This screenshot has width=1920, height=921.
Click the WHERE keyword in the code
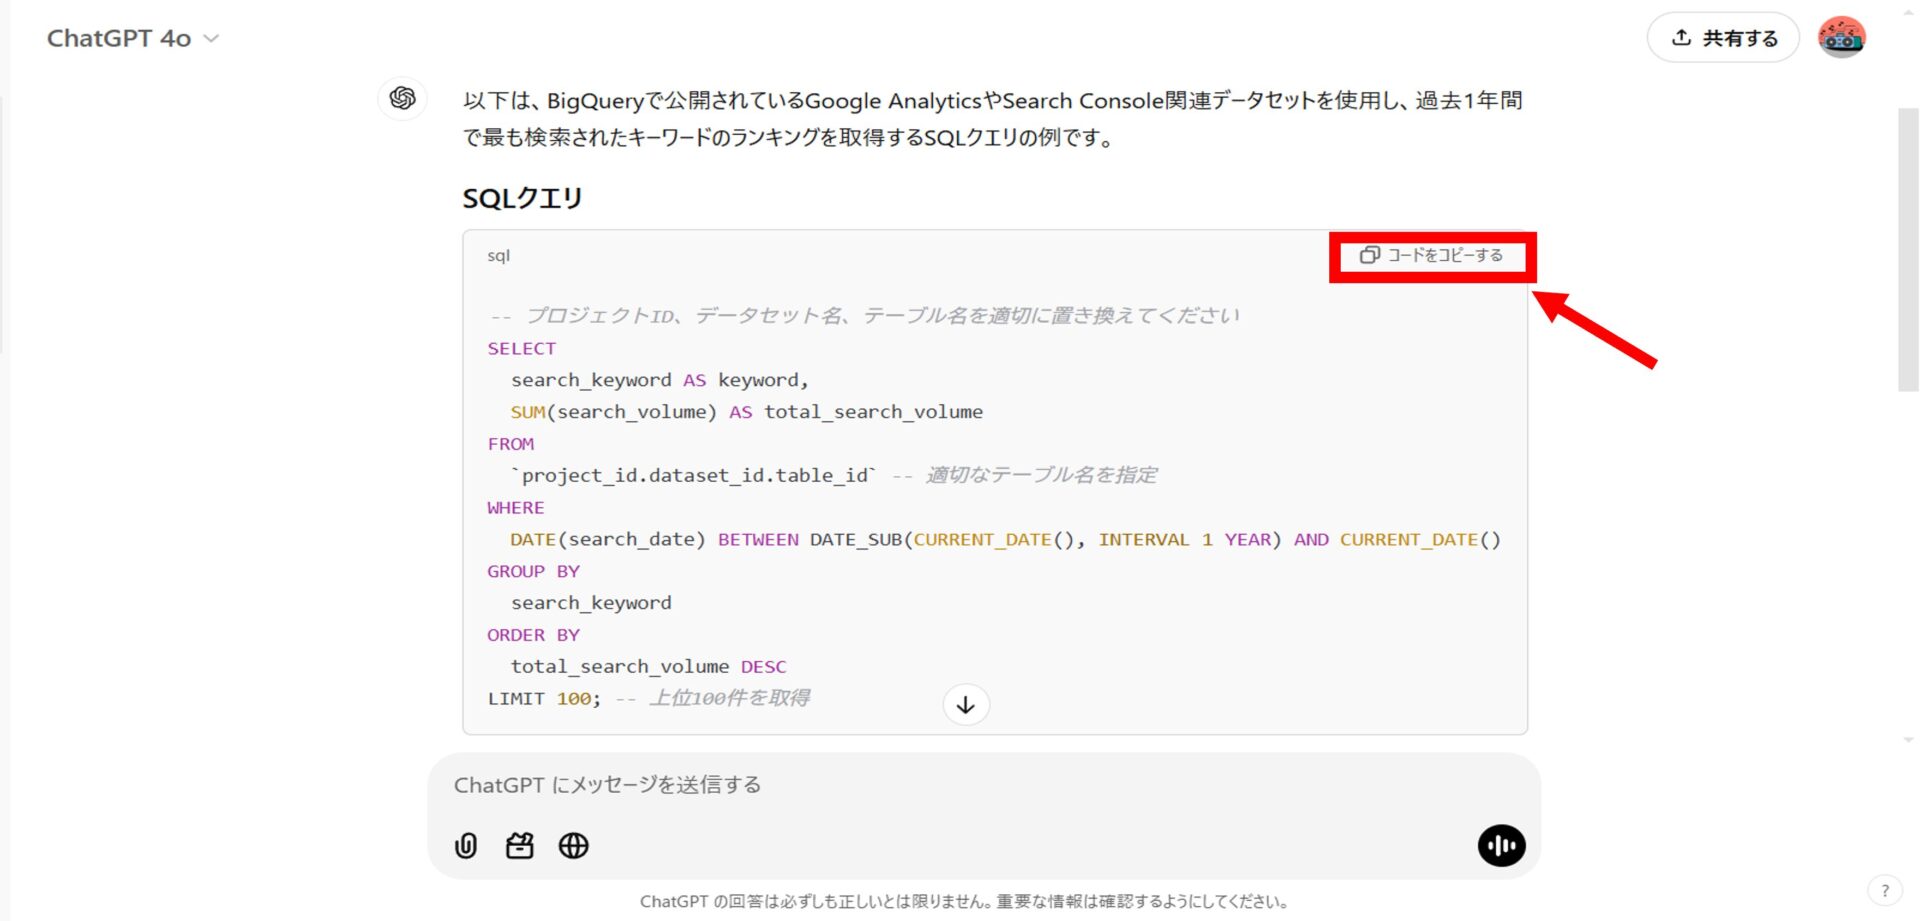click(516, 508)
